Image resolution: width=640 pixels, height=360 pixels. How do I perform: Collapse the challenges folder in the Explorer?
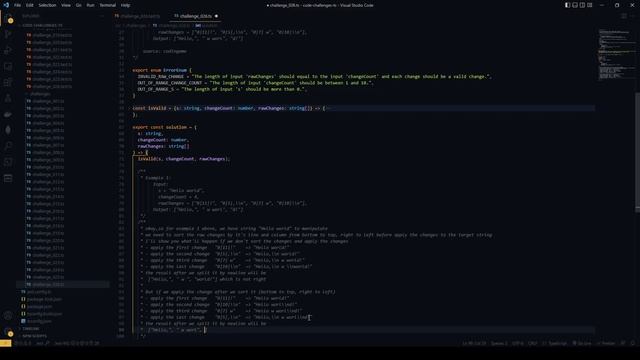click(40, 94)
